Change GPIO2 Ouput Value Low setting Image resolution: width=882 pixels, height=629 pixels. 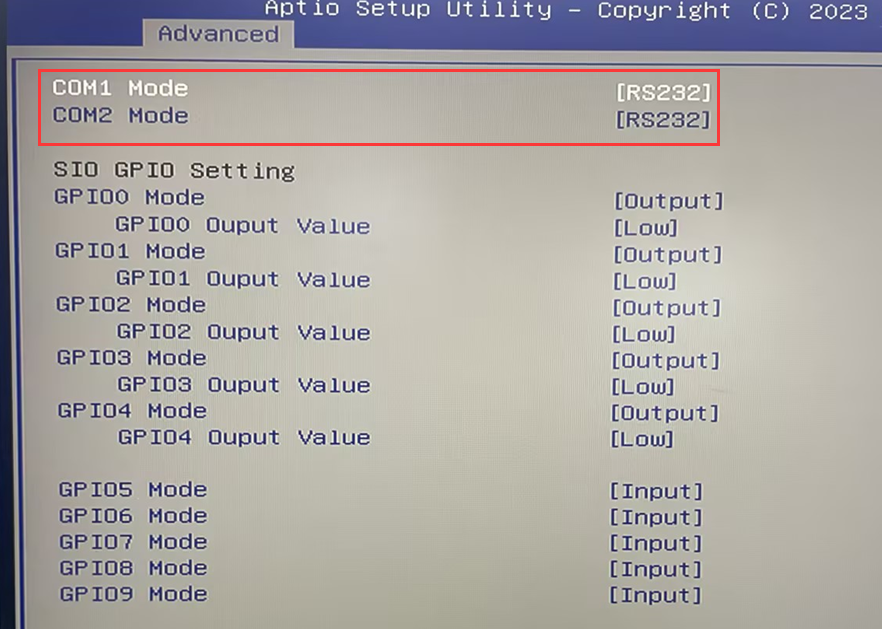pos(644,335)
